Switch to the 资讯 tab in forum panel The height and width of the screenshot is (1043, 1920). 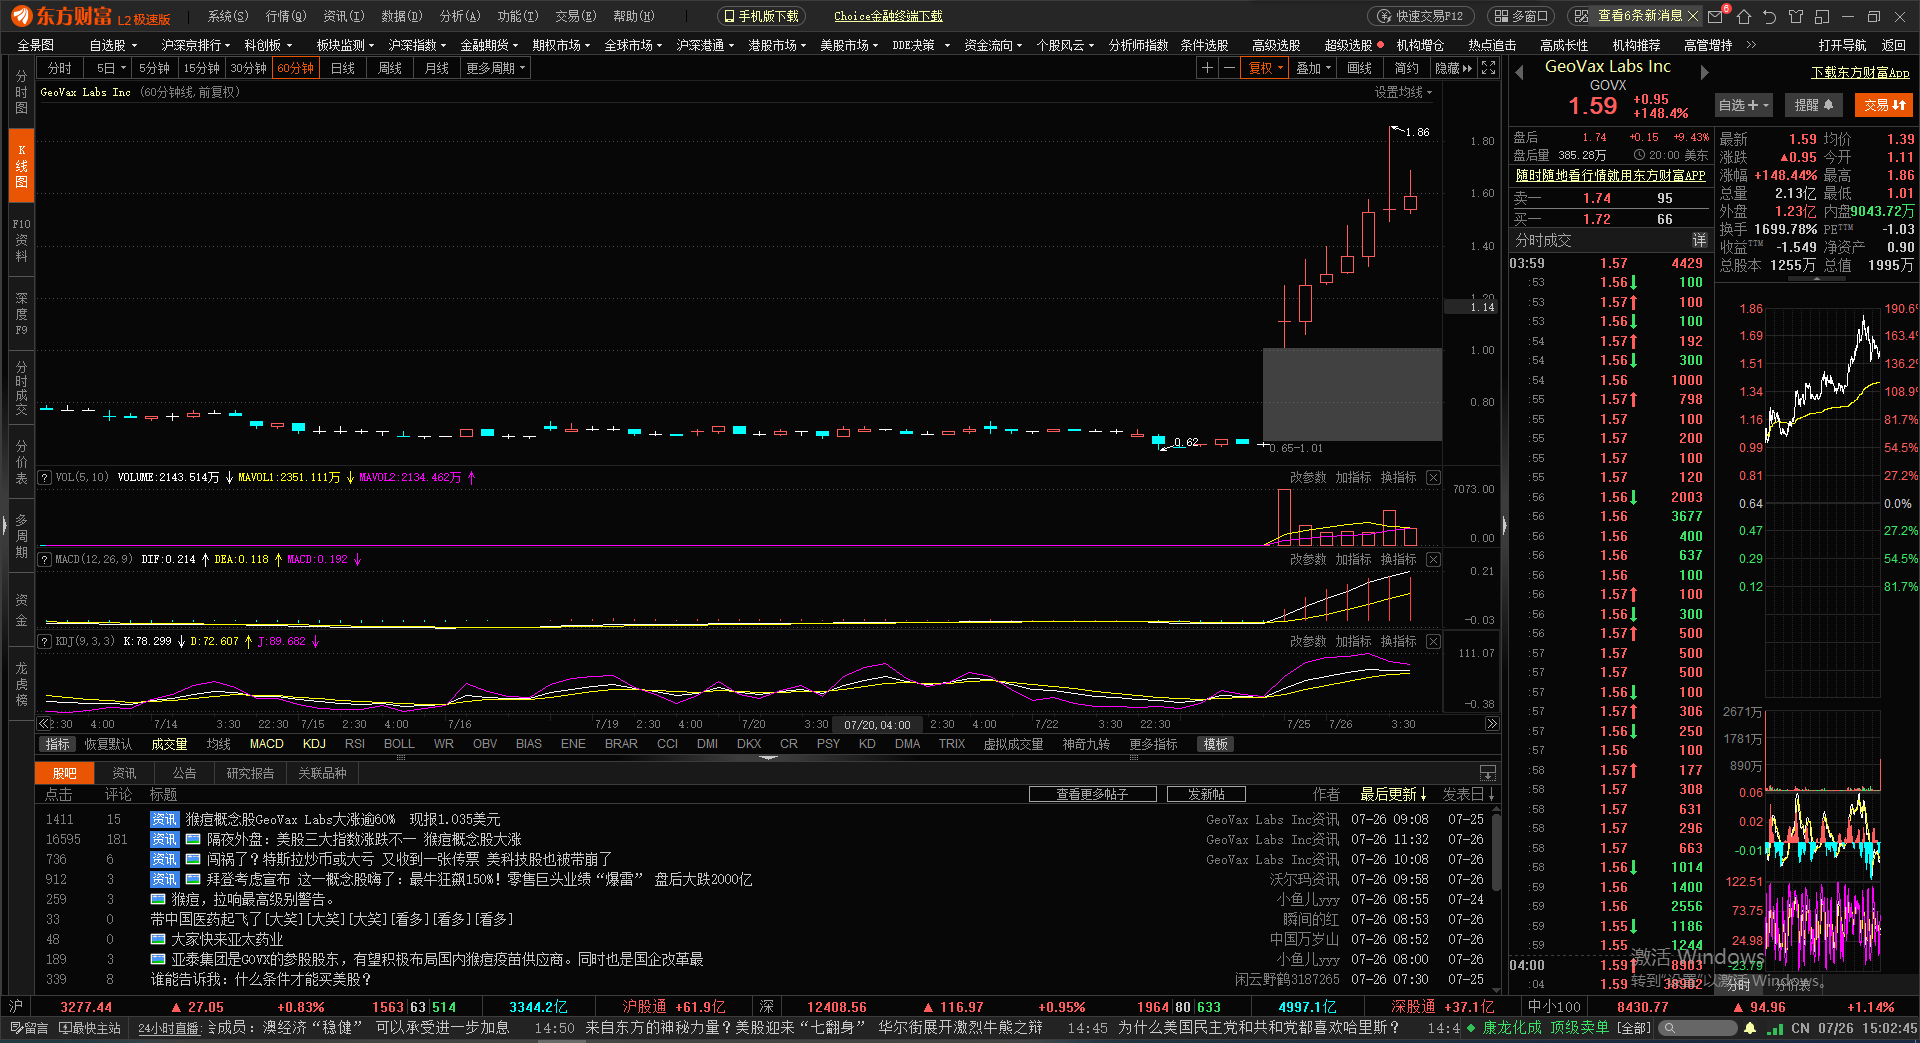pyautogui.click(x=124, y=773)
